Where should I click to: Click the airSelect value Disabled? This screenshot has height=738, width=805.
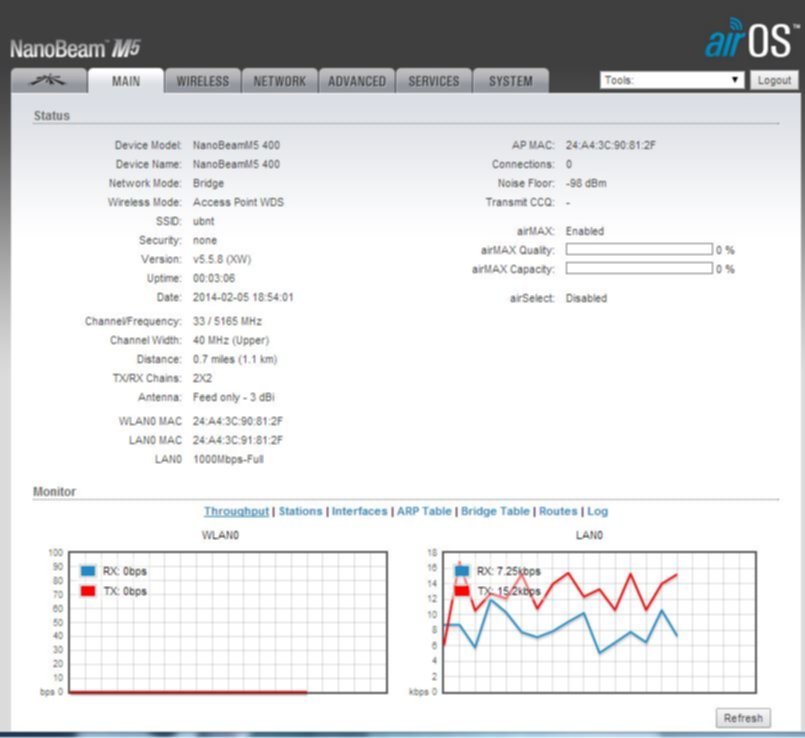pos(586,298)
